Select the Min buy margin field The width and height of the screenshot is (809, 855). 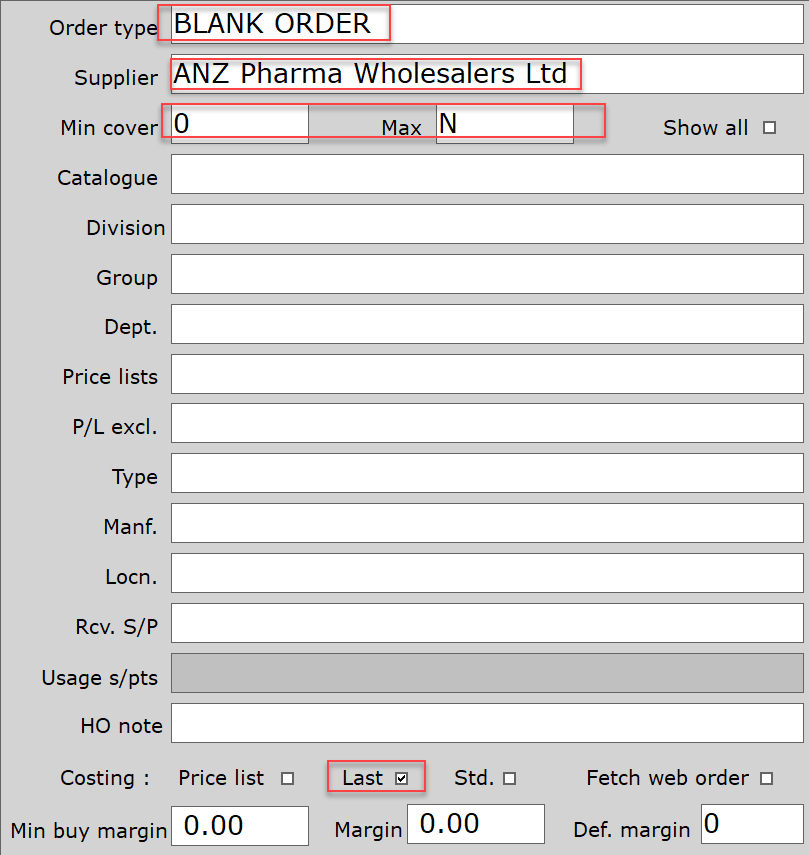pyautogui.click(x=241, y=825)
